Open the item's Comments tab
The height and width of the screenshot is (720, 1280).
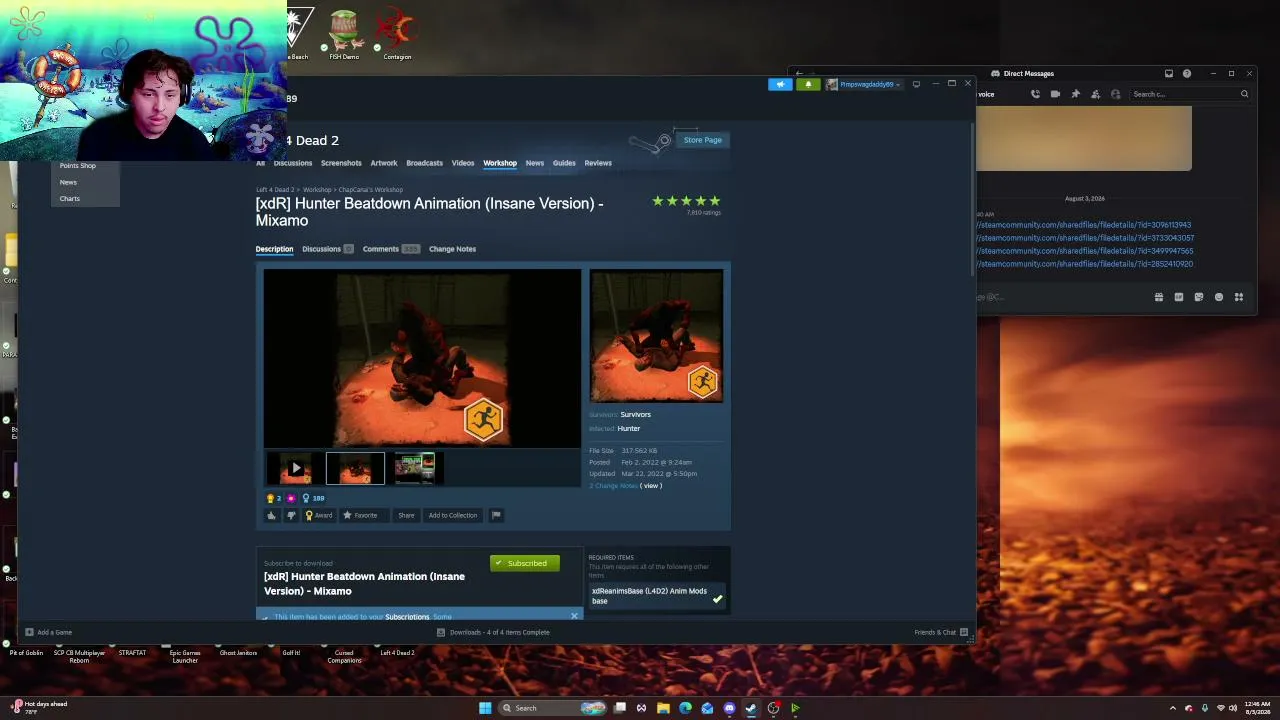click(391, 249)
